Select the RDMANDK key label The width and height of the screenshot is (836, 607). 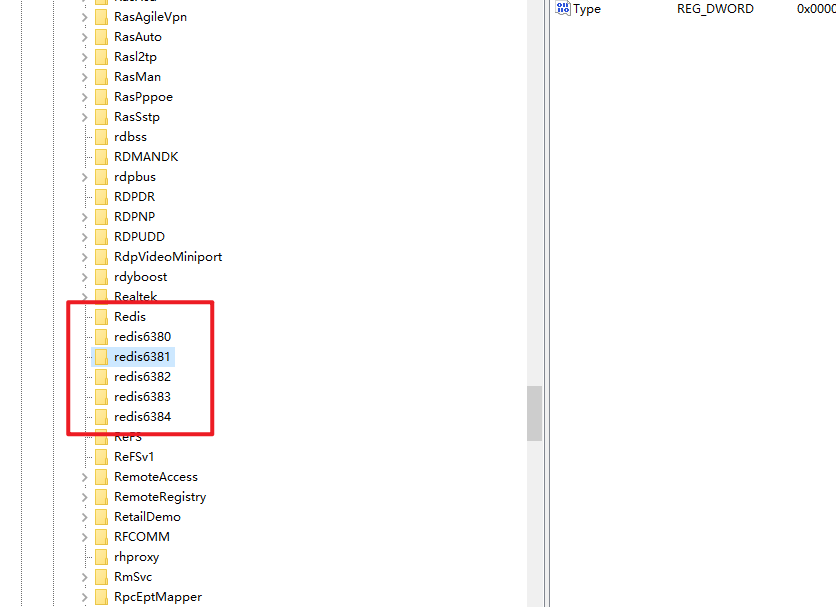point(146,157)
